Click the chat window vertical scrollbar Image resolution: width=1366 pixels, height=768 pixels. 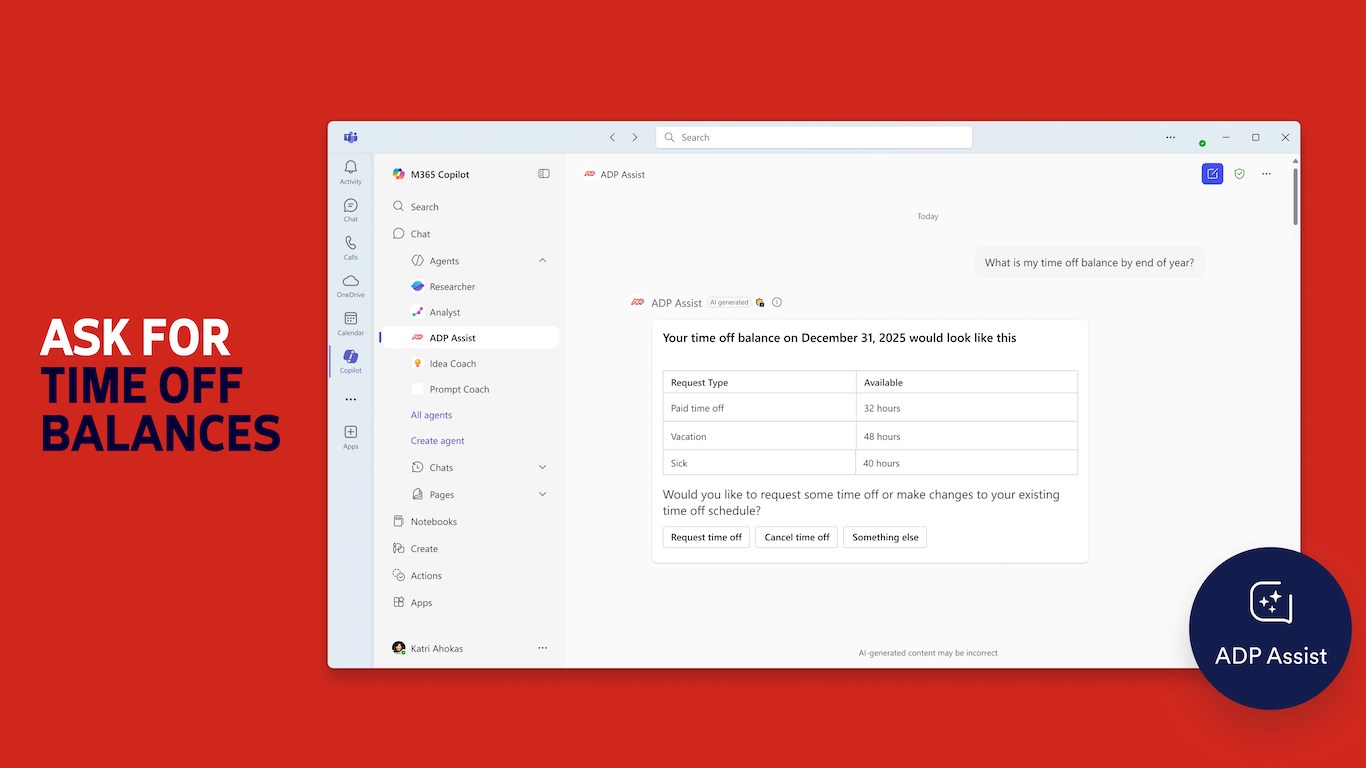coord(1295,195)
